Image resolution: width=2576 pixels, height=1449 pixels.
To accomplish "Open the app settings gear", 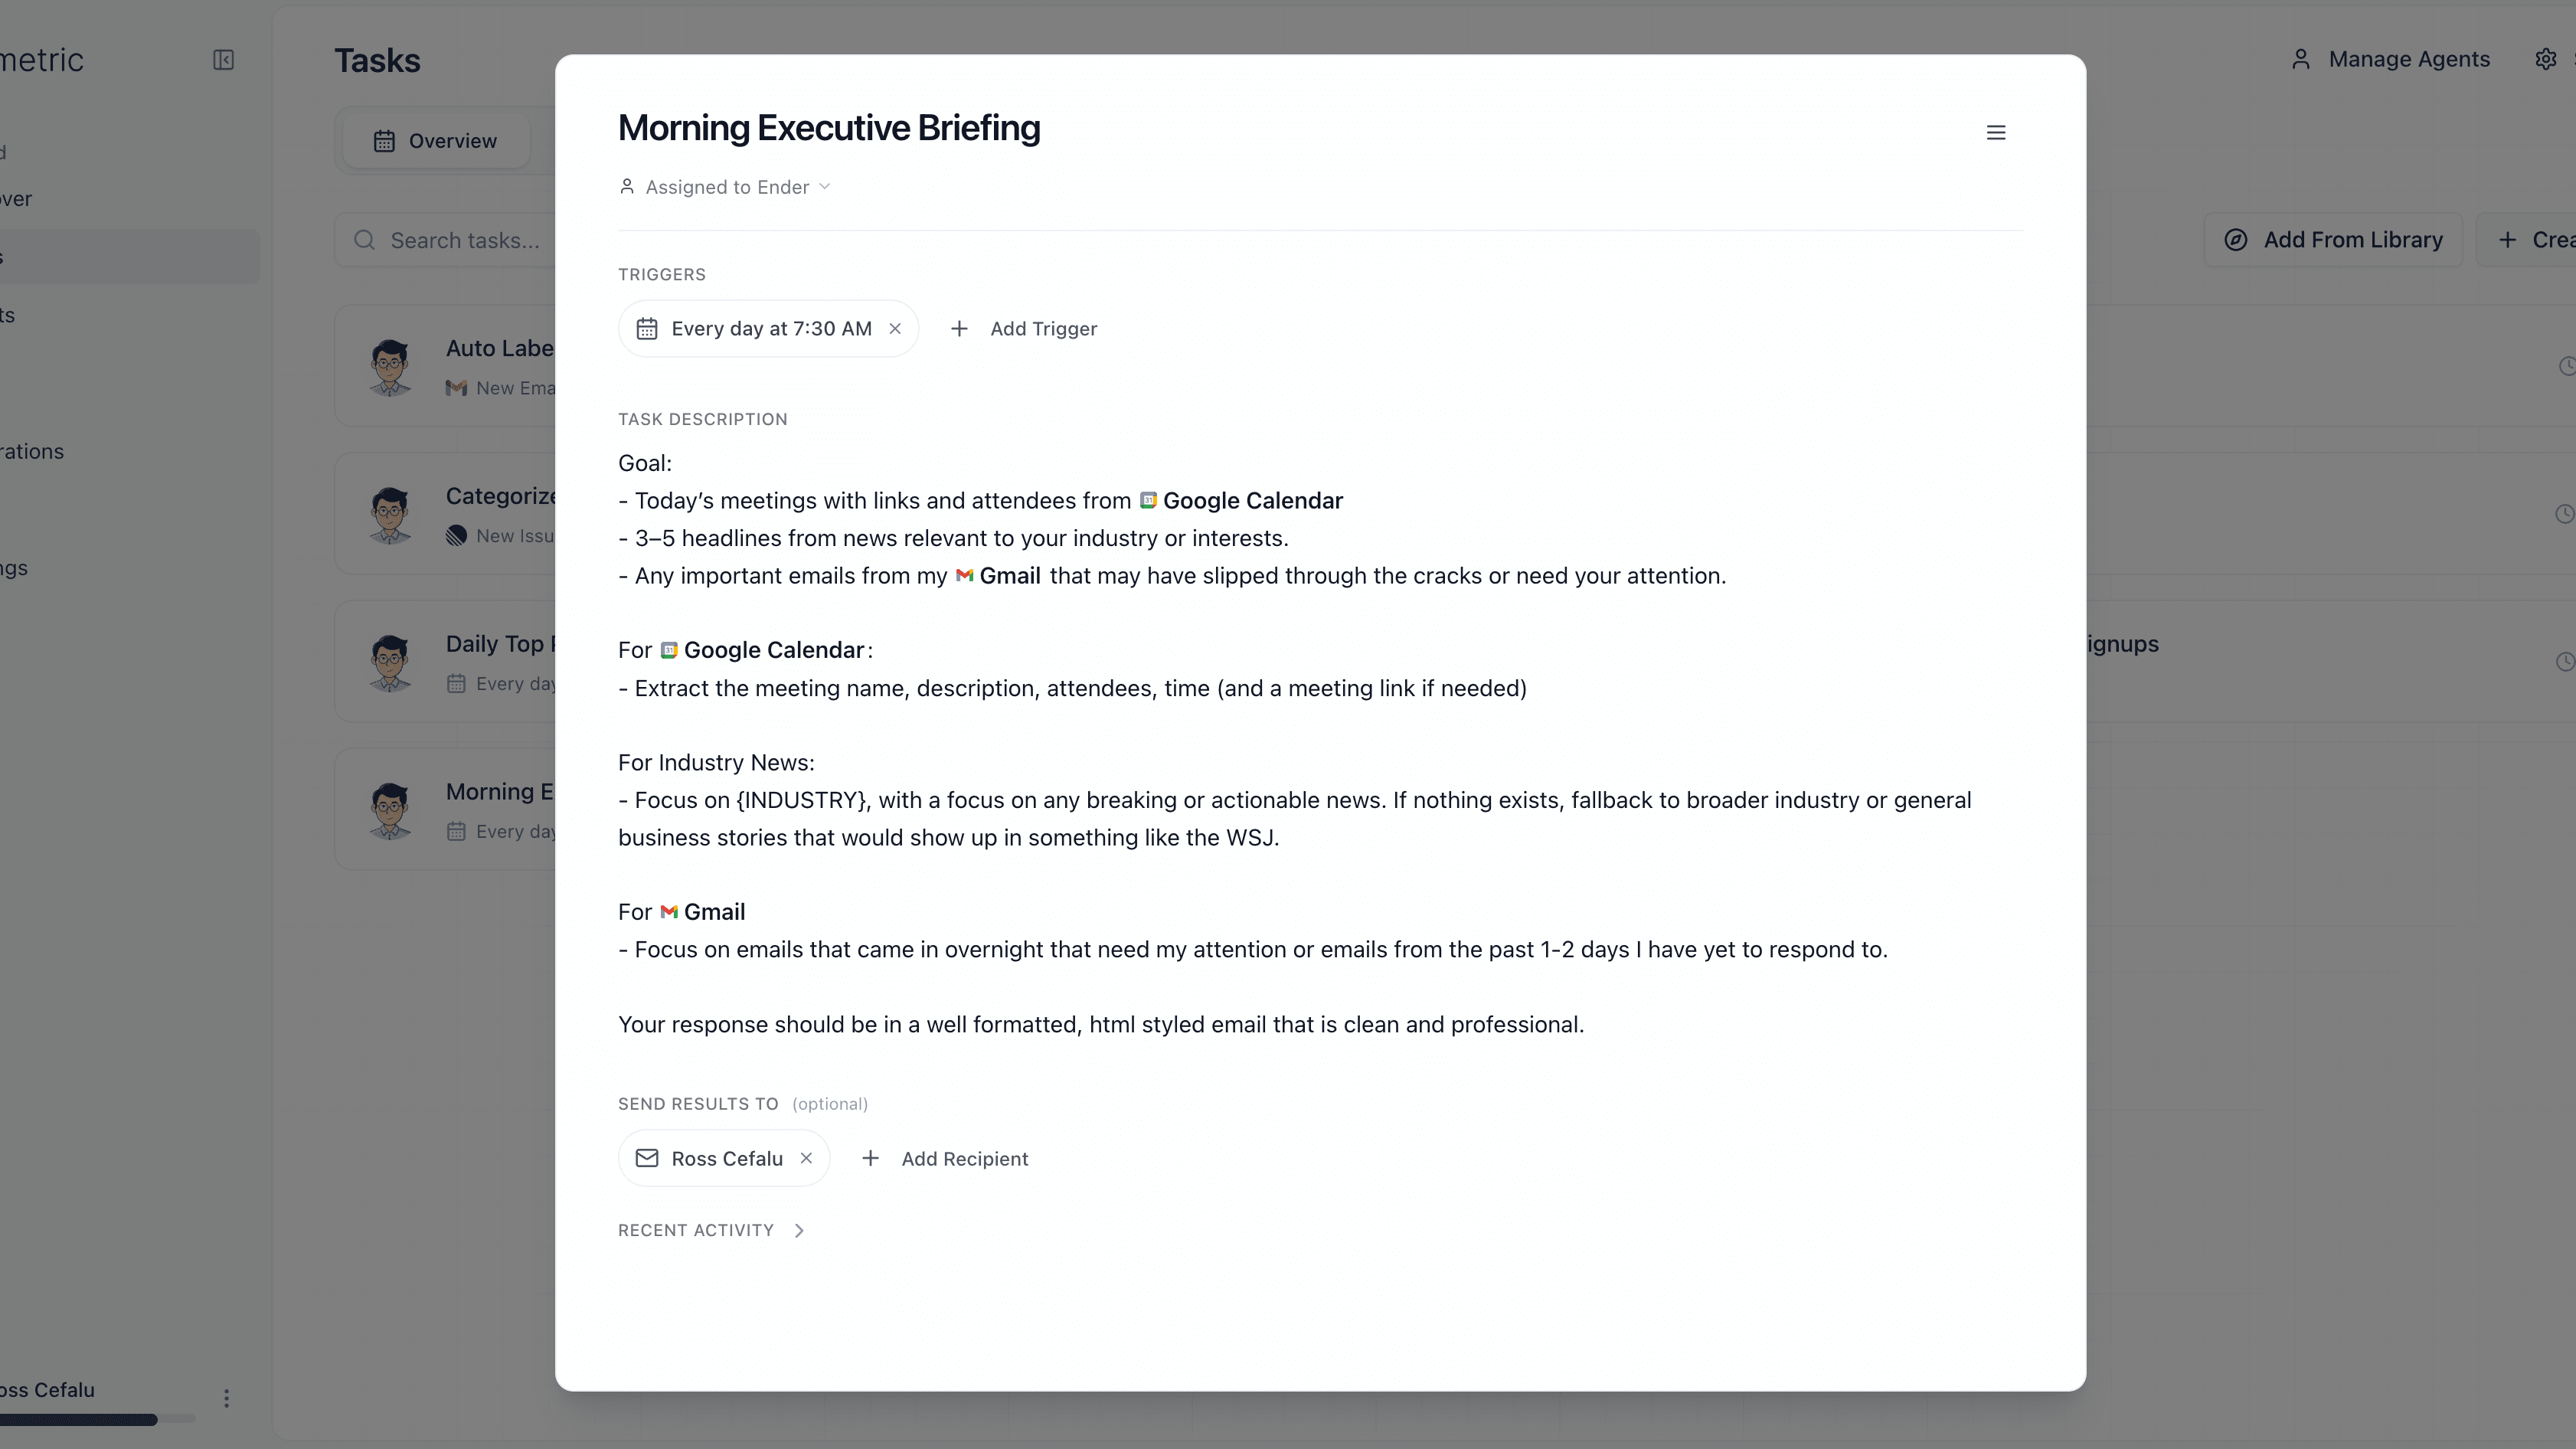I will [2546, 59].
